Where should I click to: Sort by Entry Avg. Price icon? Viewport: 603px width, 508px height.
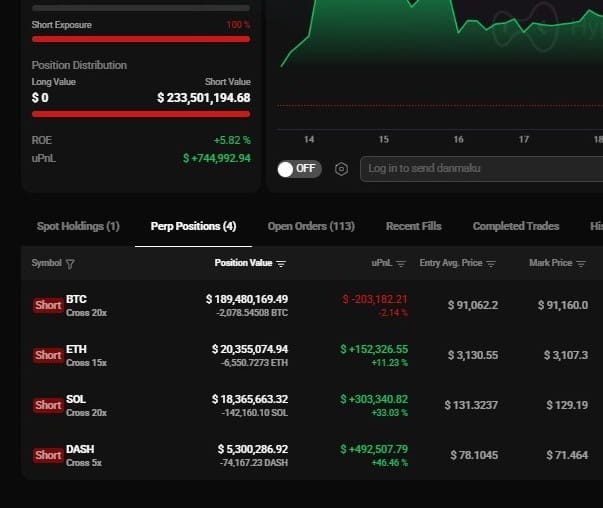pyautogui.click(x=491, y=264)
